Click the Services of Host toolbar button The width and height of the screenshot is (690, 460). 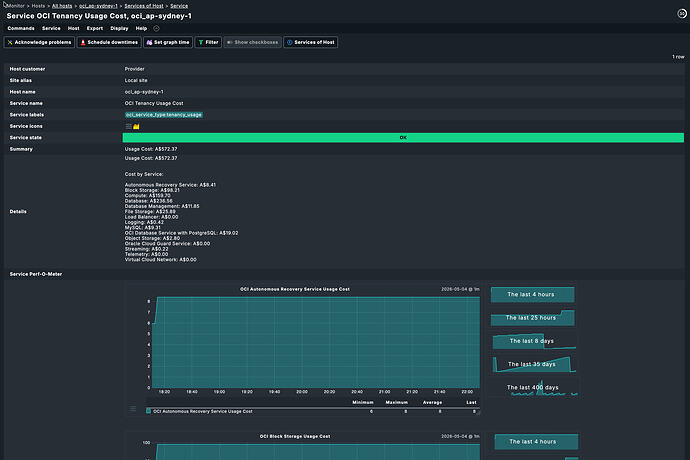click(x=311, y=42)
